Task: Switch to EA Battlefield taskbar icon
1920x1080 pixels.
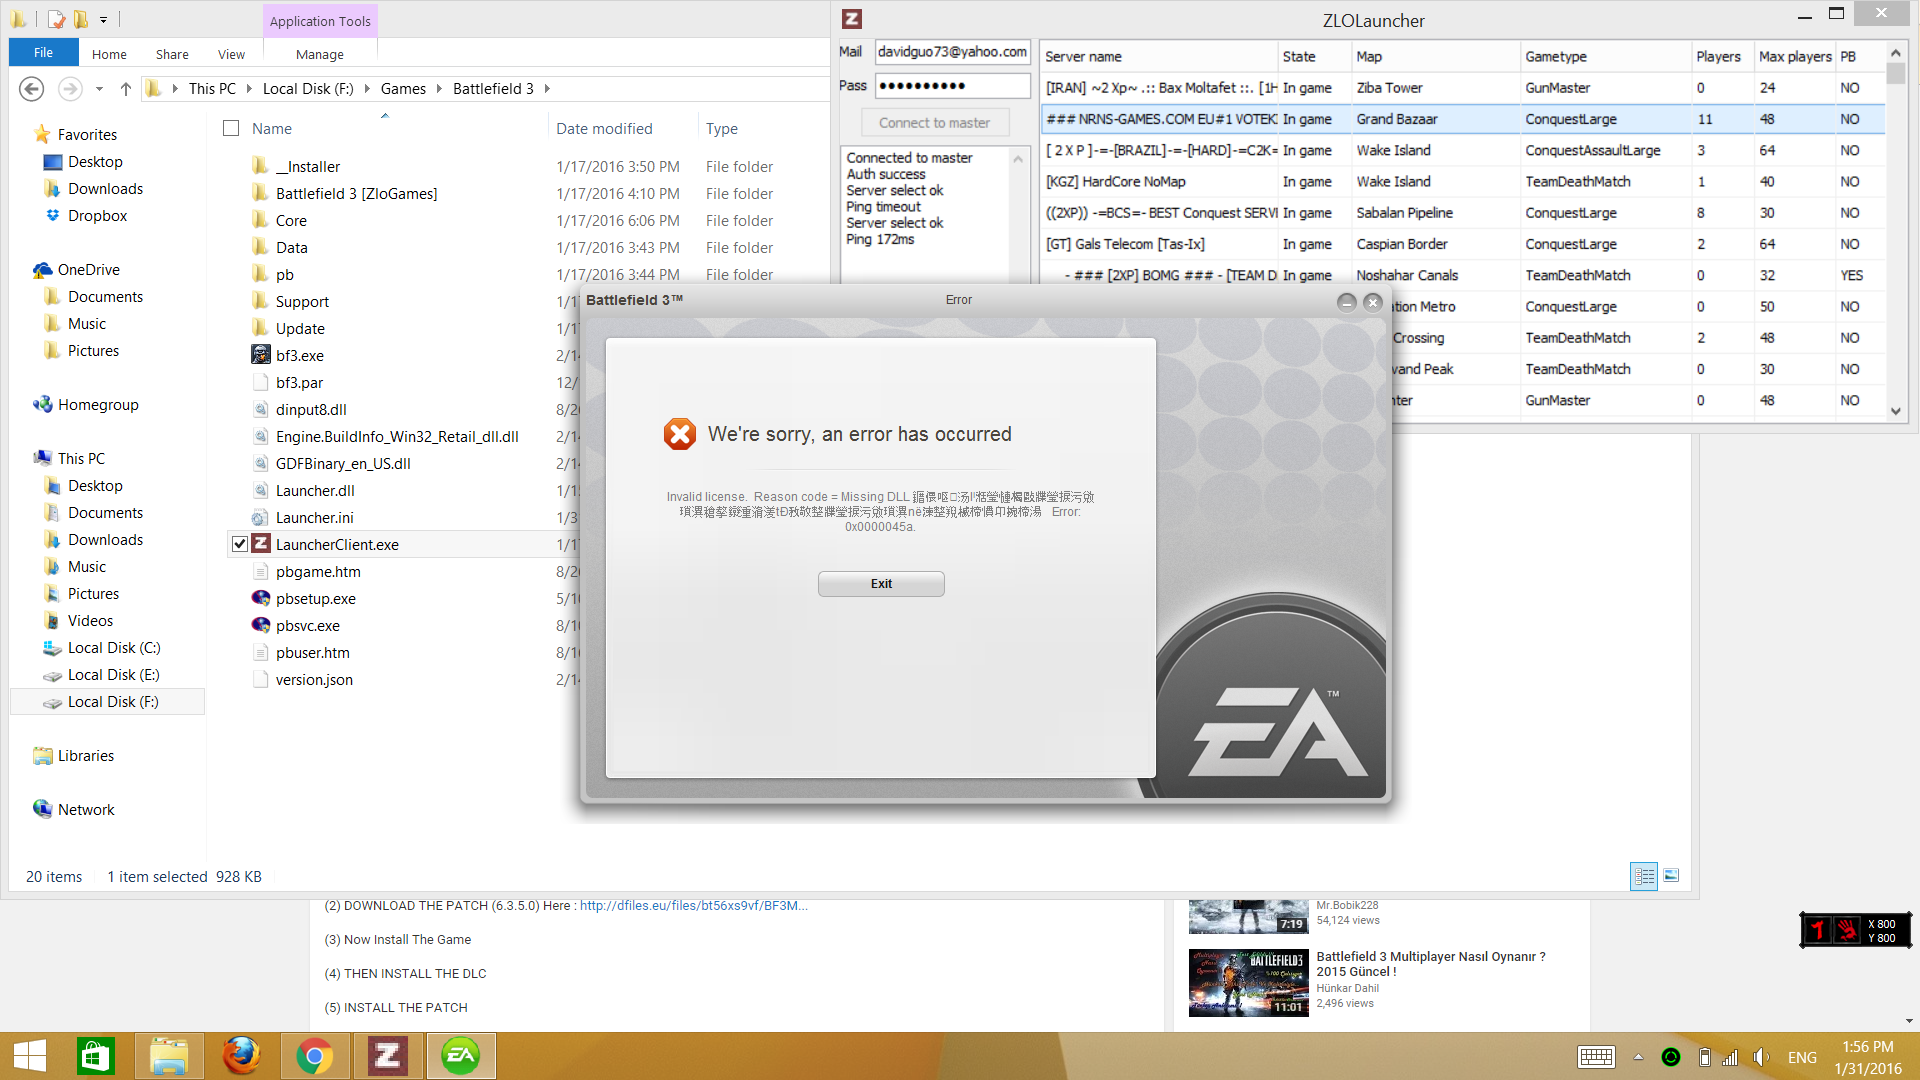Action: click(460, 1056)
